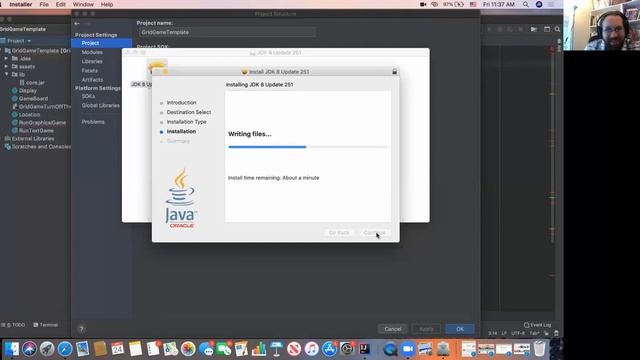Expand the .idea folder in project tree
The image size is (640, 360).
coord(6,58)
